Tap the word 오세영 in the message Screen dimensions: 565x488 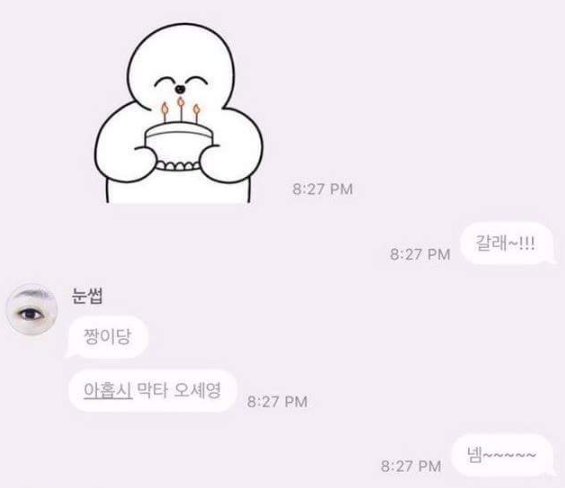point(197,390)
